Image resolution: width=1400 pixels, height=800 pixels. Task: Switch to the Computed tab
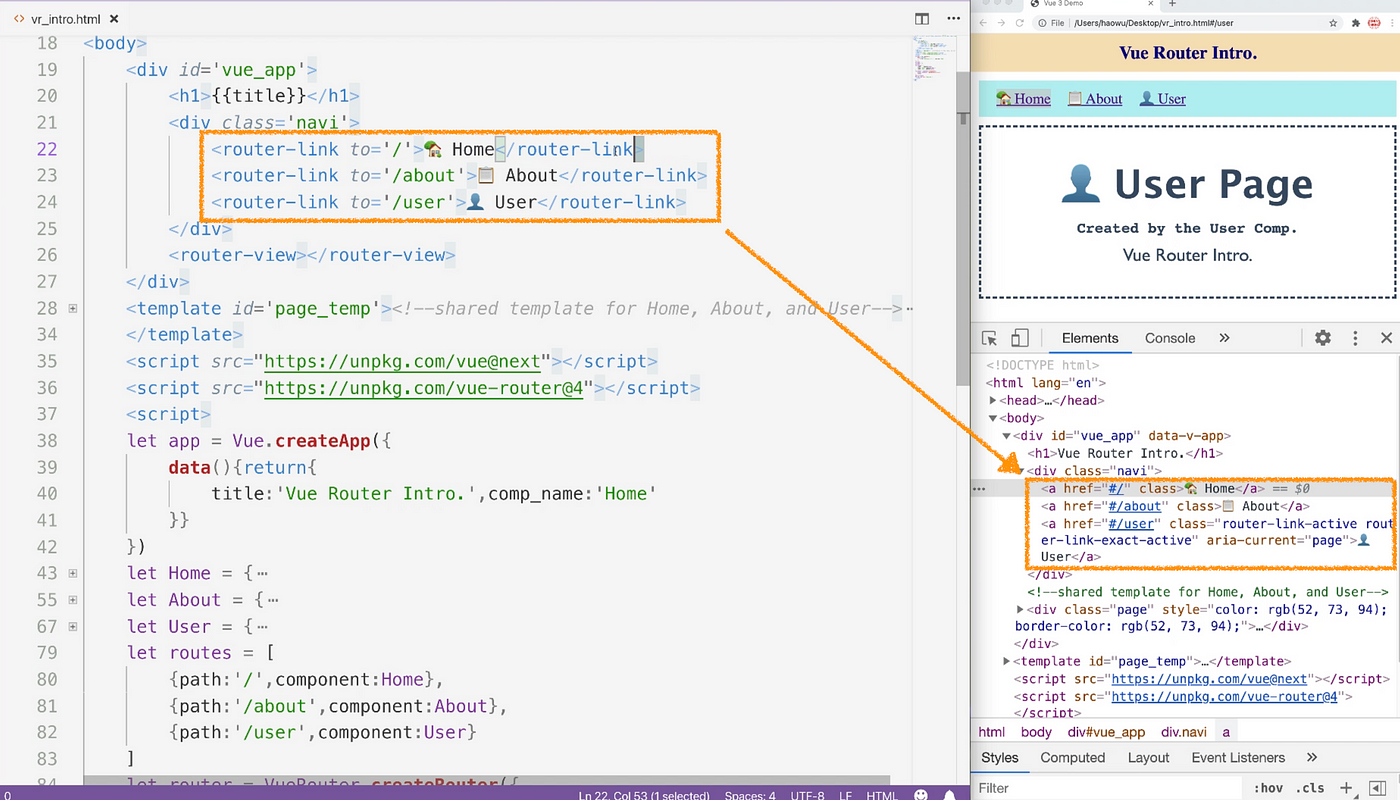coord(1073,757)
